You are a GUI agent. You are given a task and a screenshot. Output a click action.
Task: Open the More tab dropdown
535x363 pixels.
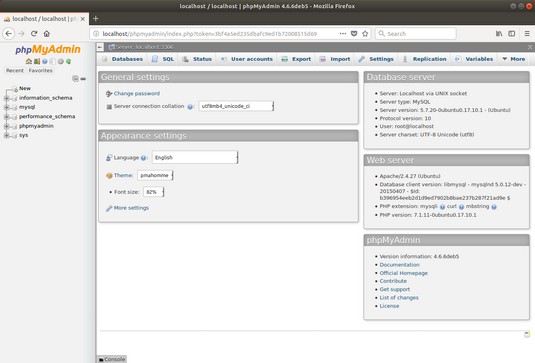click(x=514, y=59)
